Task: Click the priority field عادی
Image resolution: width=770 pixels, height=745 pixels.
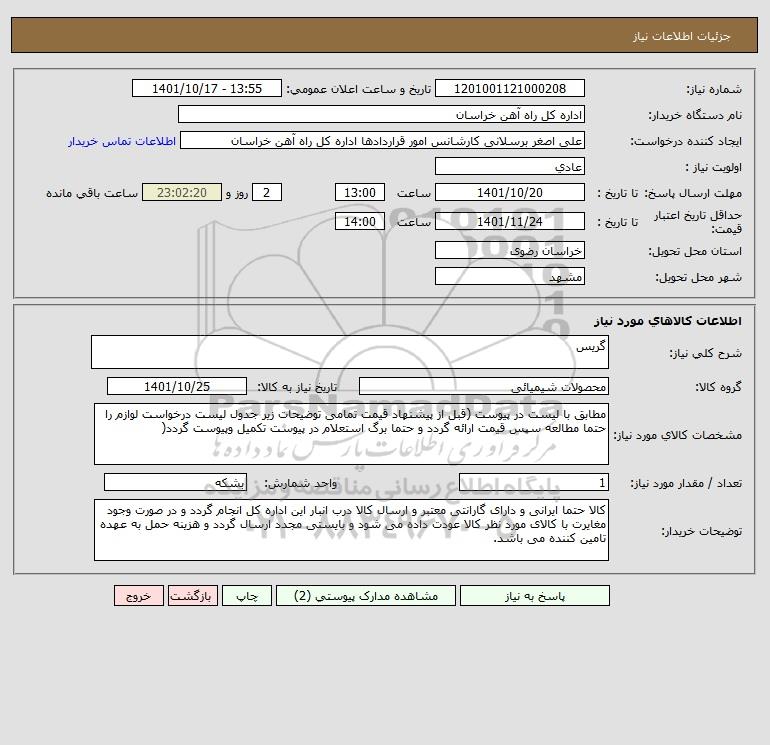Action: tap(510, 166)
